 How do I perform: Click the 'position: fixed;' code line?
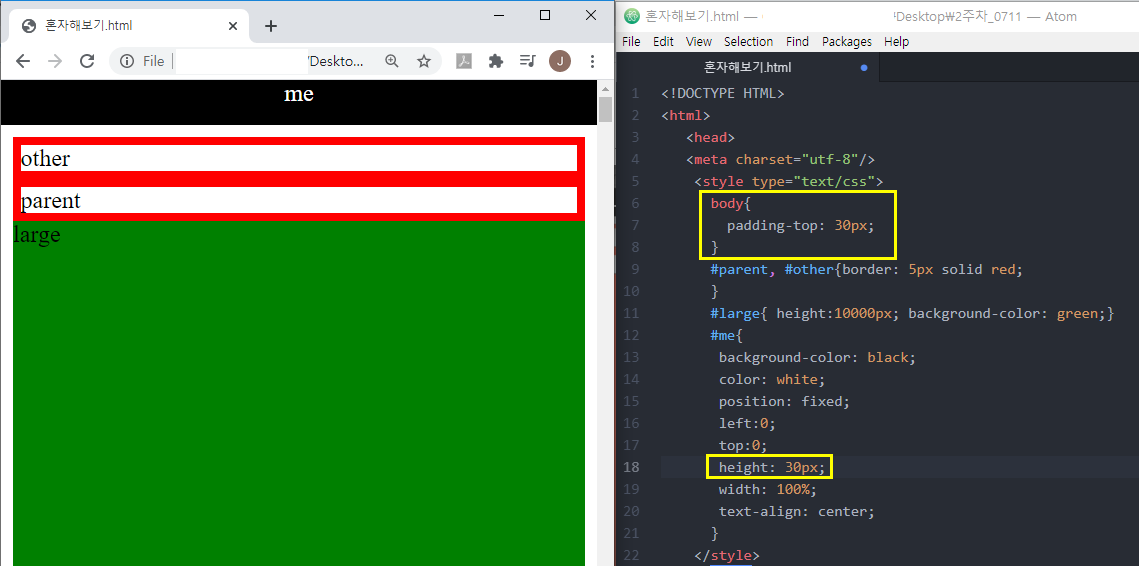(x=784, y=401)
